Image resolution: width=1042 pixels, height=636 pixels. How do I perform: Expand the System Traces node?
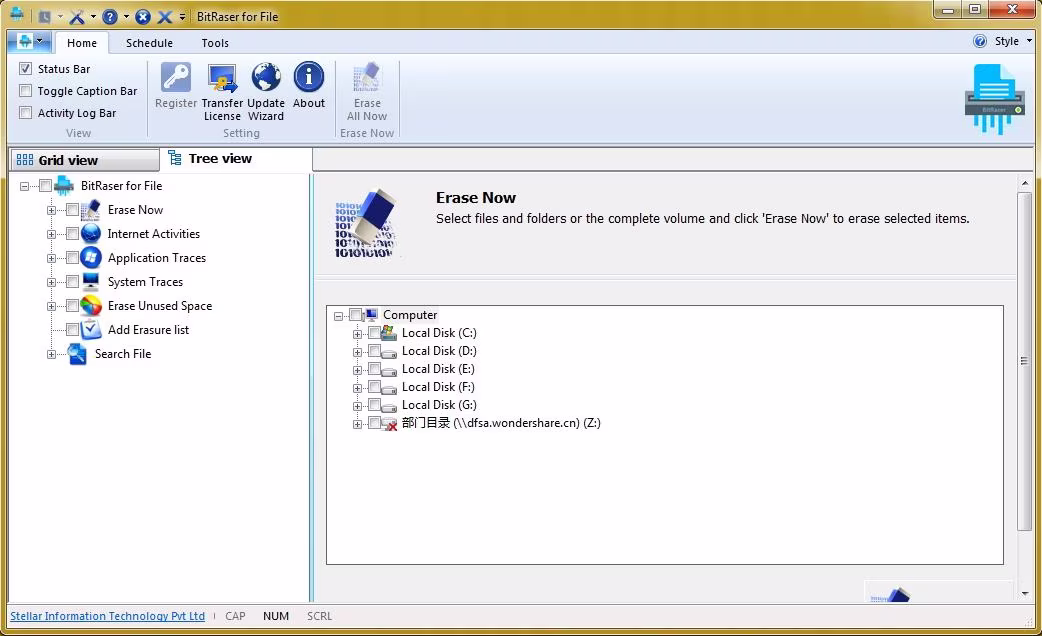pyautogui.click(x=51, y=282)
